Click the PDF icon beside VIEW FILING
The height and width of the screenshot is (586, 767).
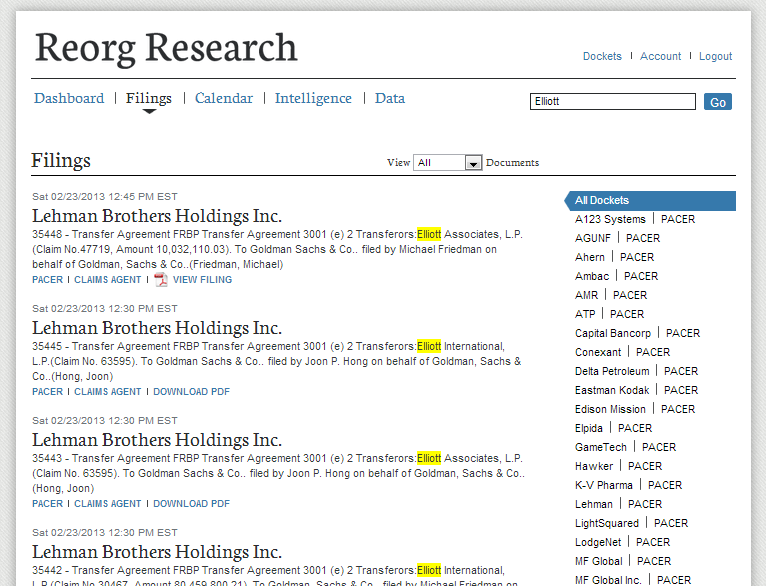point(161,280)
